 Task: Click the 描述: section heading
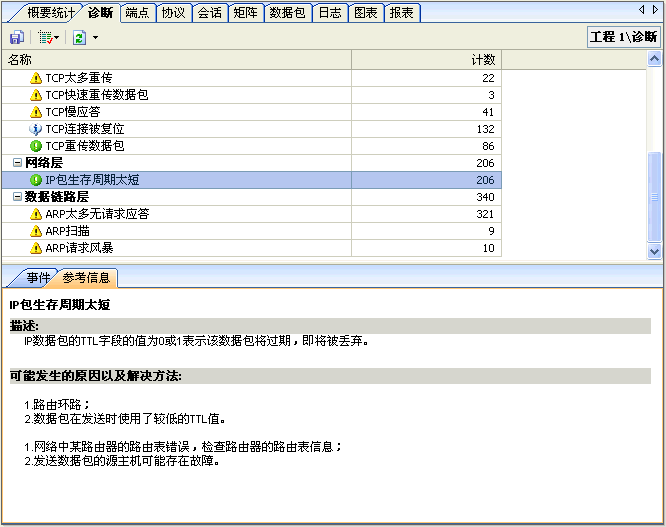[24, 326]
